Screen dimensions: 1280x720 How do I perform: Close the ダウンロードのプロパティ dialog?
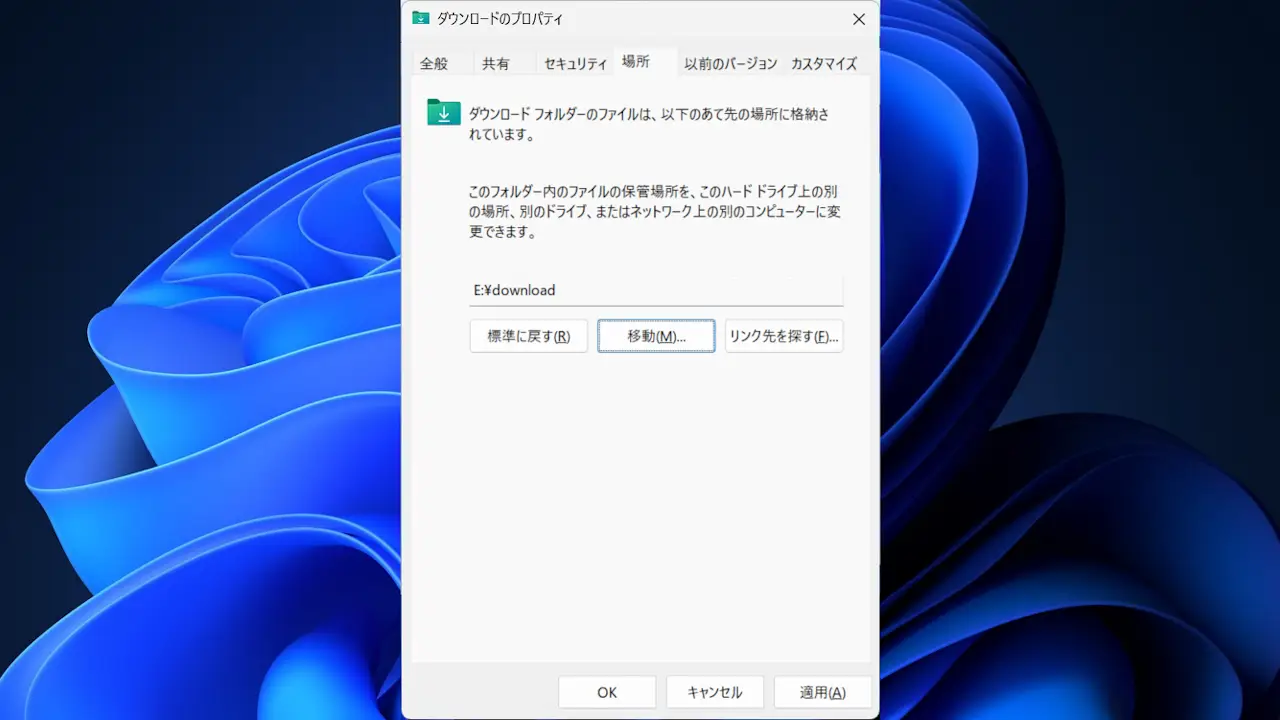(858, 19)
